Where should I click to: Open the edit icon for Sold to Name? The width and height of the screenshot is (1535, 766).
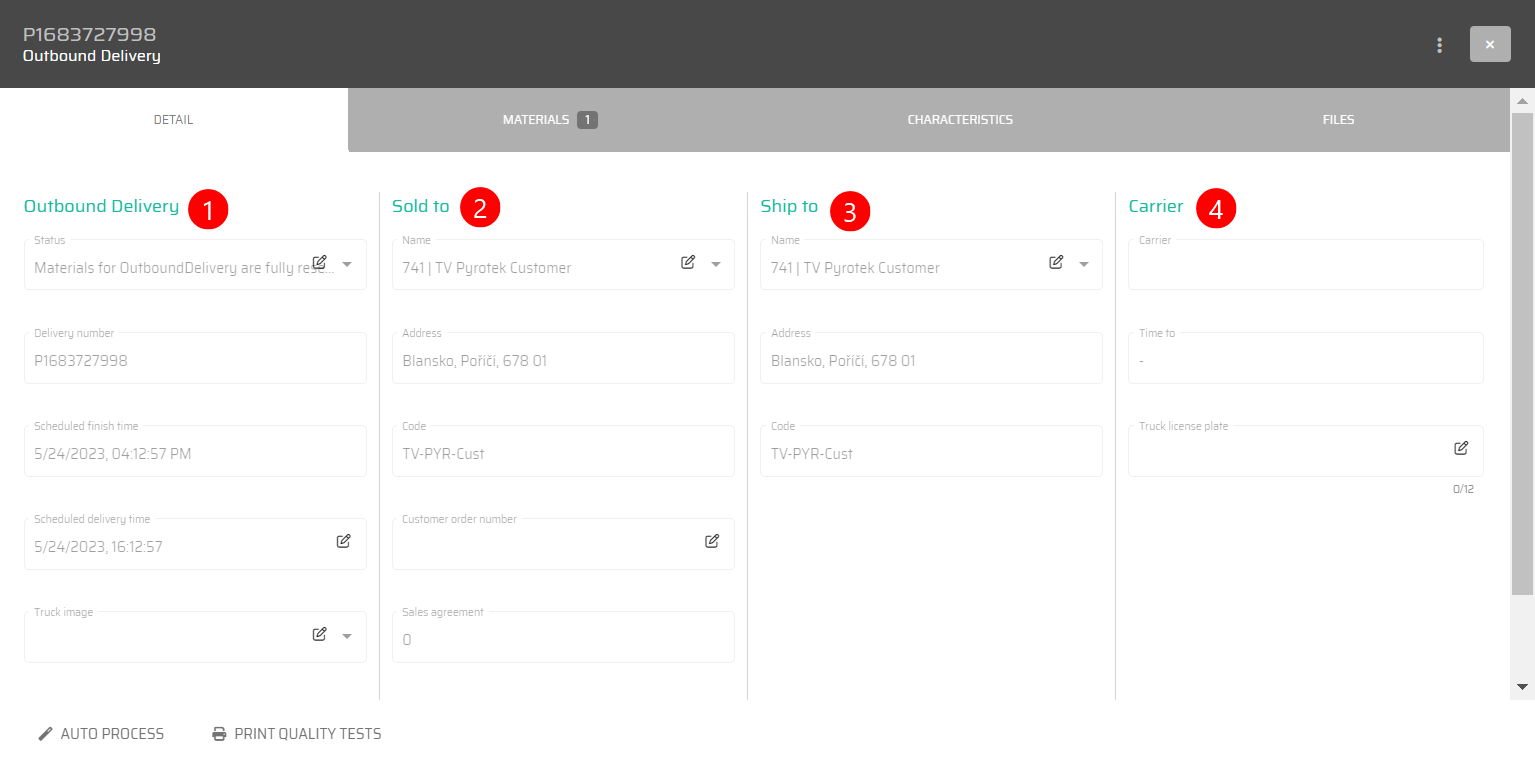pyautogui.click(x=687, y=261)
